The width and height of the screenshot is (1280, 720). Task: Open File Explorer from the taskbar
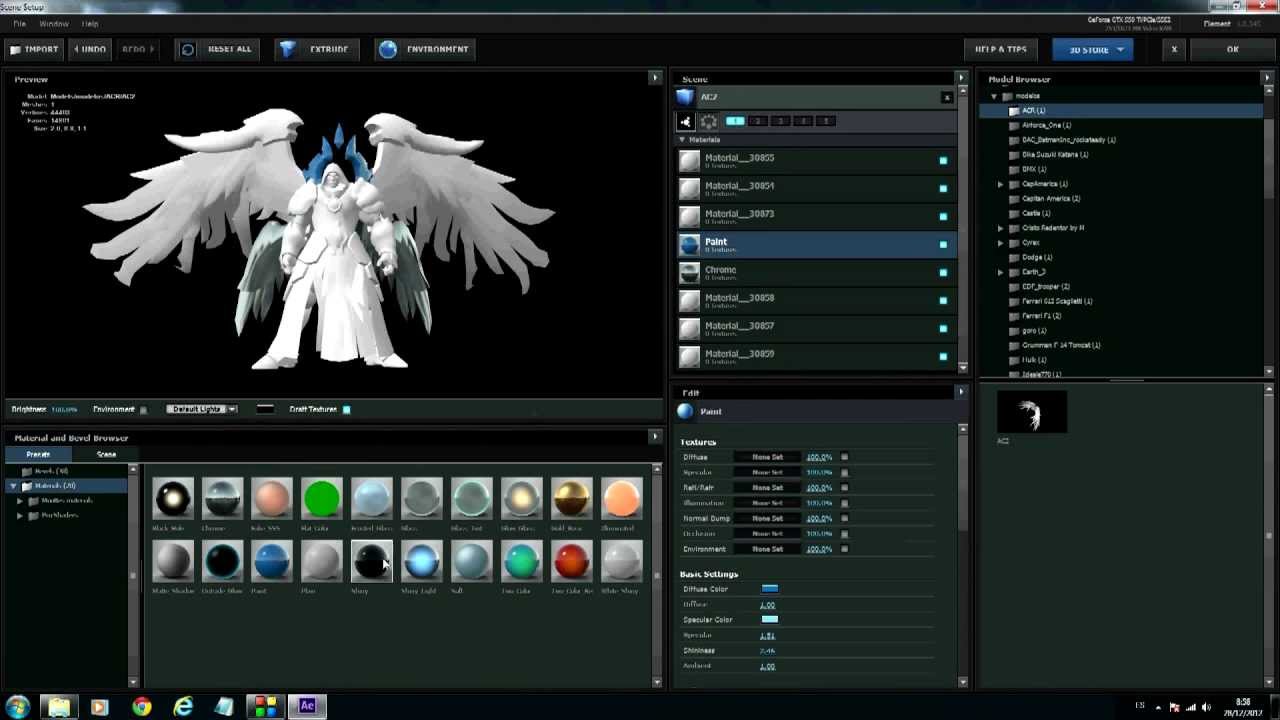coord(59,707)
